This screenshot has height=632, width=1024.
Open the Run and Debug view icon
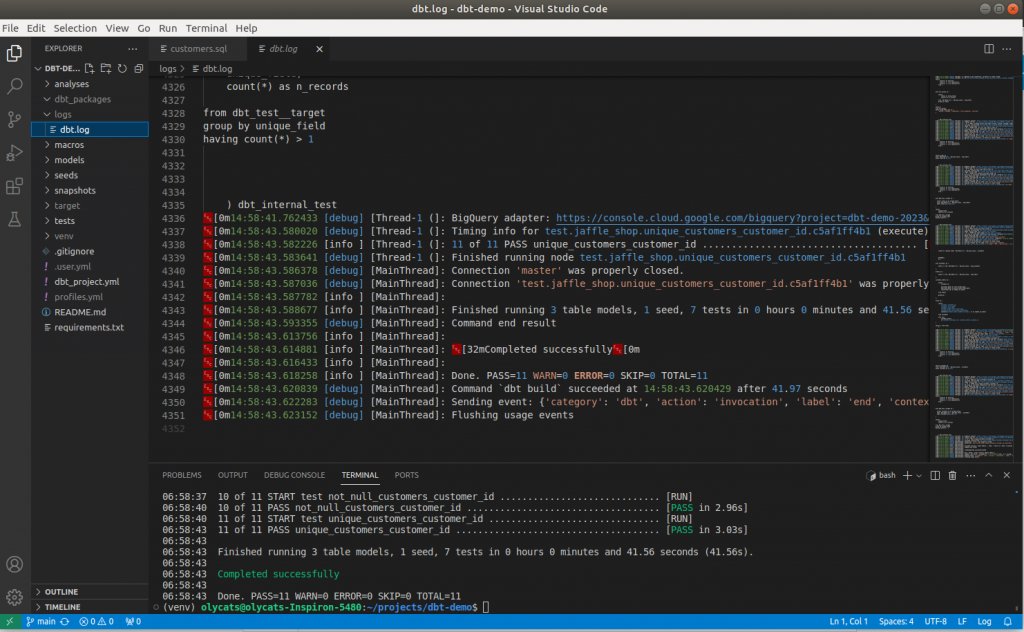(x=14, y=153)
